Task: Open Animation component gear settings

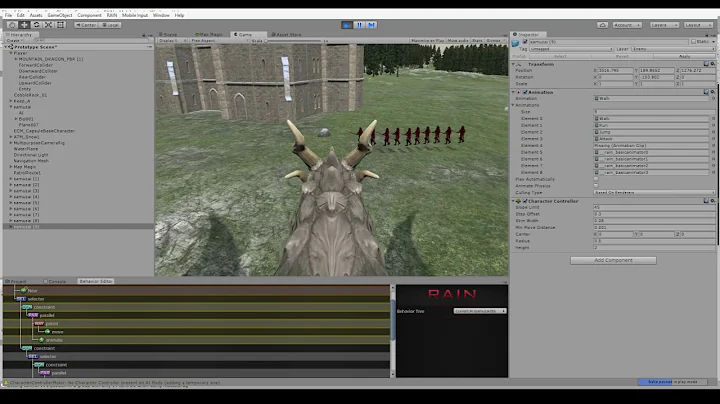Action: pos(713,92)
